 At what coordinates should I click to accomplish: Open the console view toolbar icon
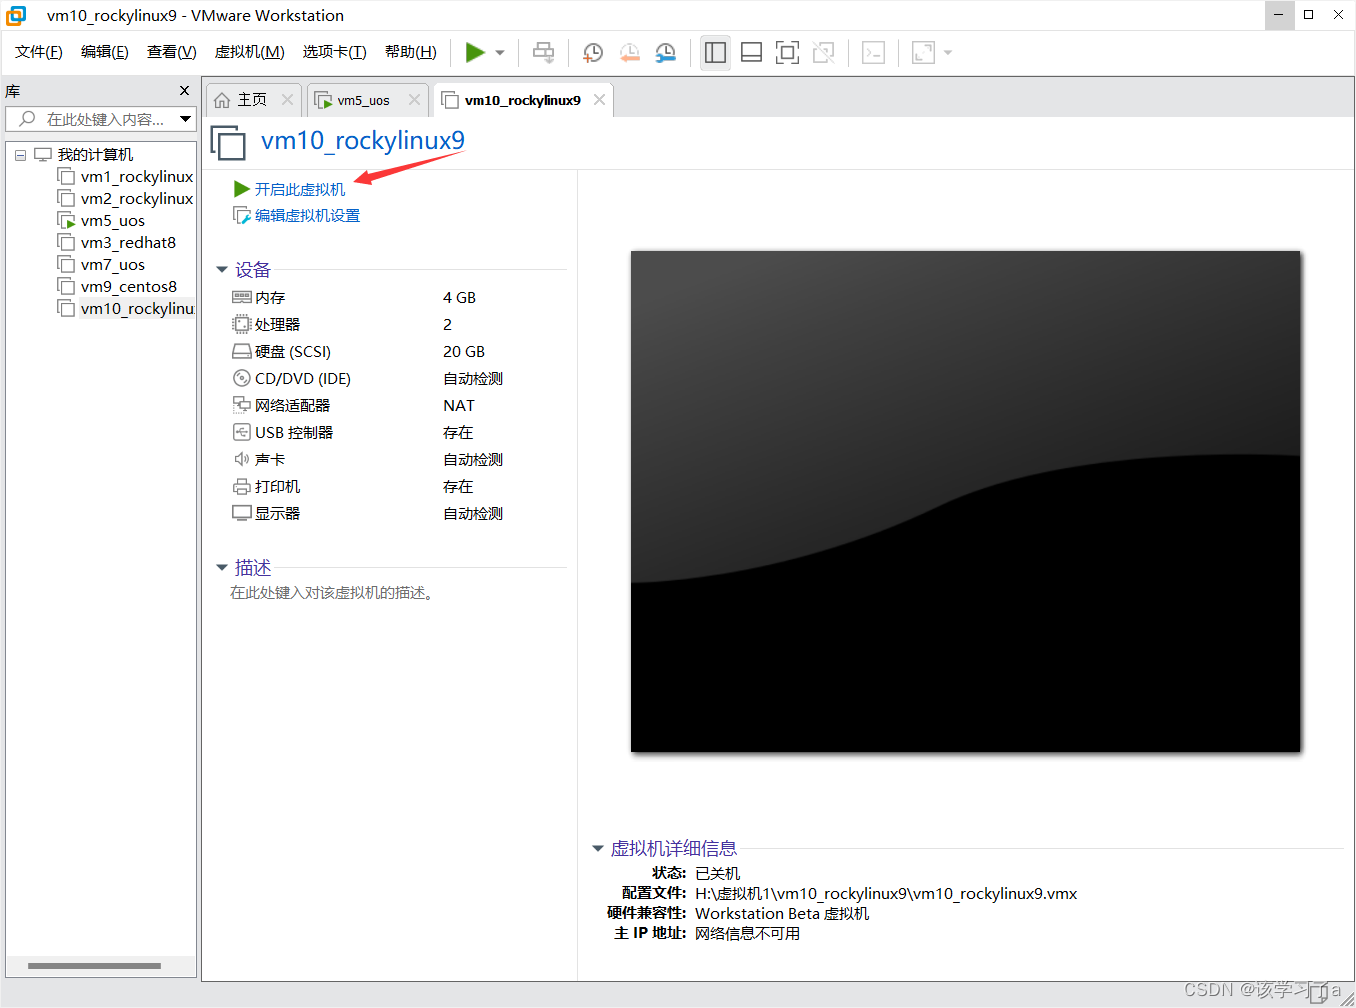tap(873, 53)
